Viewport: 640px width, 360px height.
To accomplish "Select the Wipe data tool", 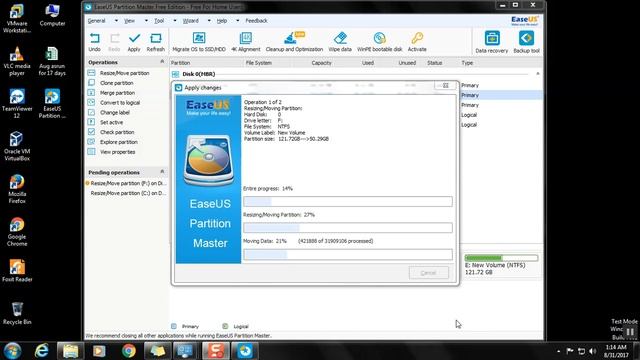I will [340, 42].
